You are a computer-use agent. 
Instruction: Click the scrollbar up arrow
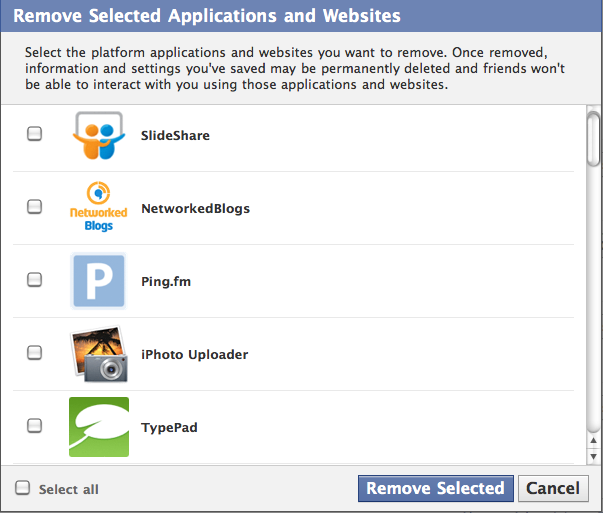click(593, 440)
